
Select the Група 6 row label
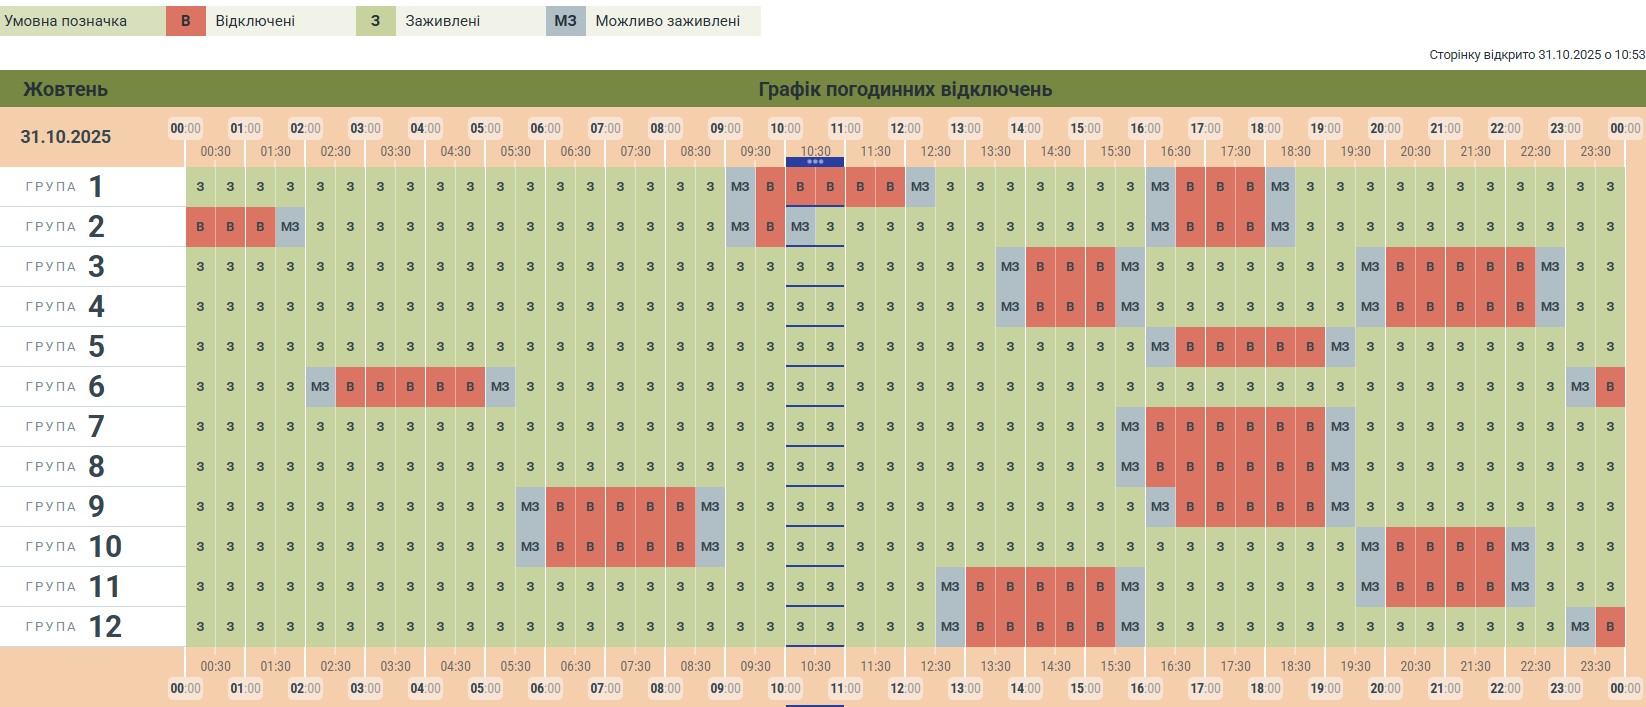pos(66,387)
